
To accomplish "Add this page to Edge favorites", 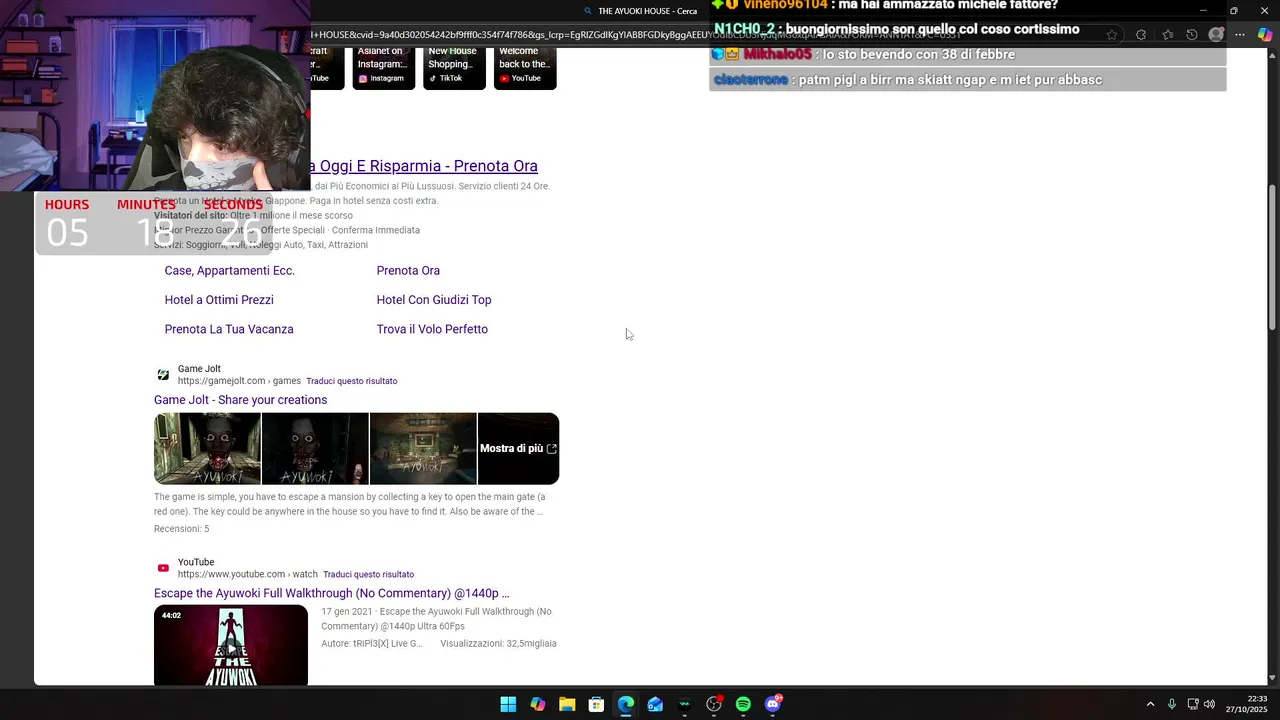I will [x=1112, y=35].
